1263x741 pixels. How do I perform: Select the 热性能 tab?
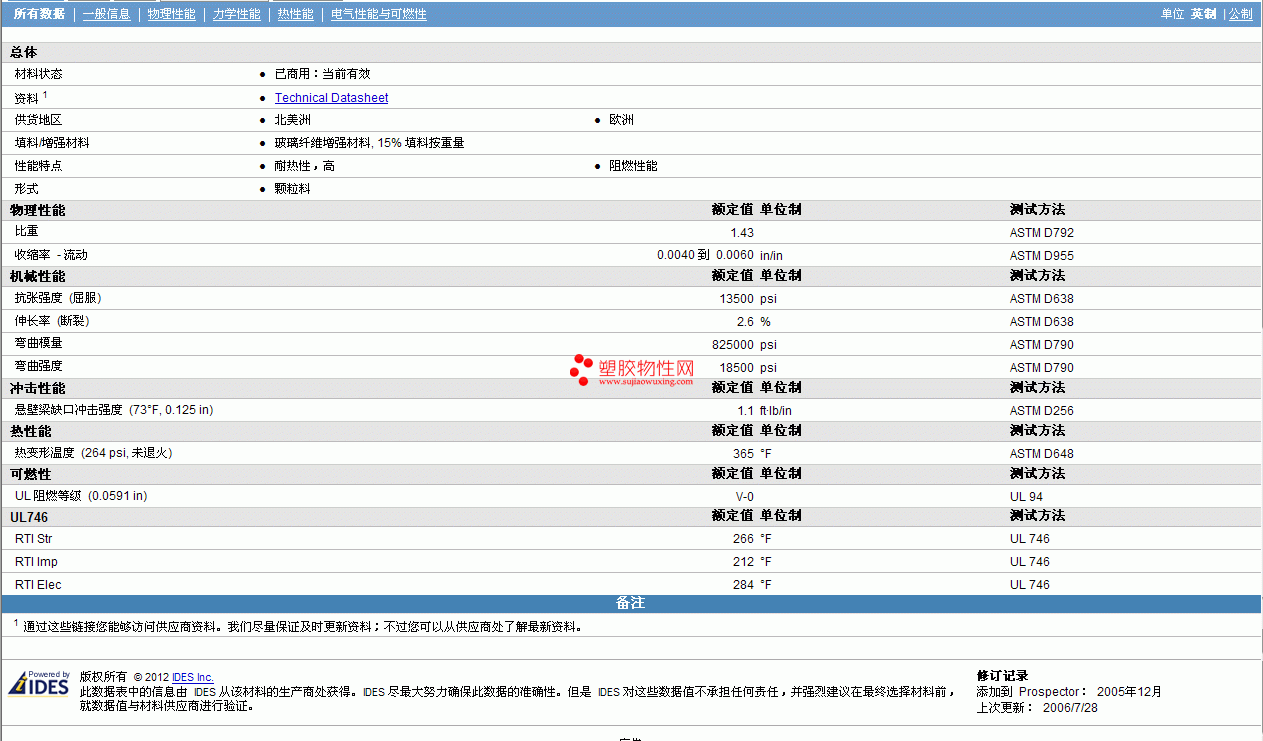(x=295, y=14)
